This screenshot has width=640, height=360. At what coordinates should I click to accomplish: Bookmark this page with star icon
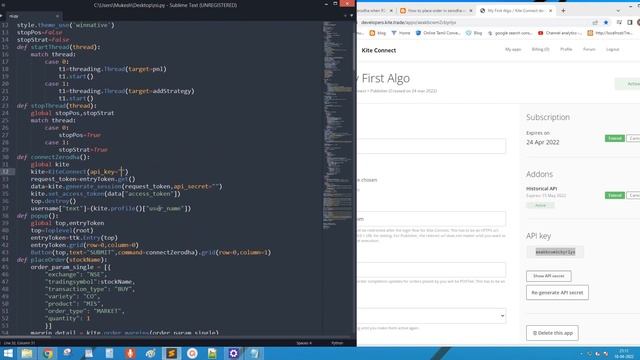coord(606,22)
